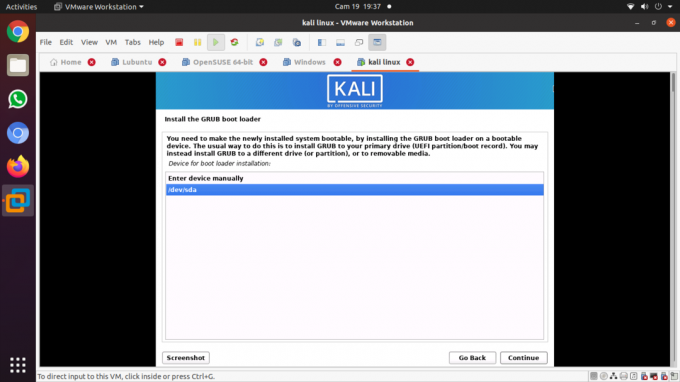
Task: Close the Home tab
Action: (92, 62)
